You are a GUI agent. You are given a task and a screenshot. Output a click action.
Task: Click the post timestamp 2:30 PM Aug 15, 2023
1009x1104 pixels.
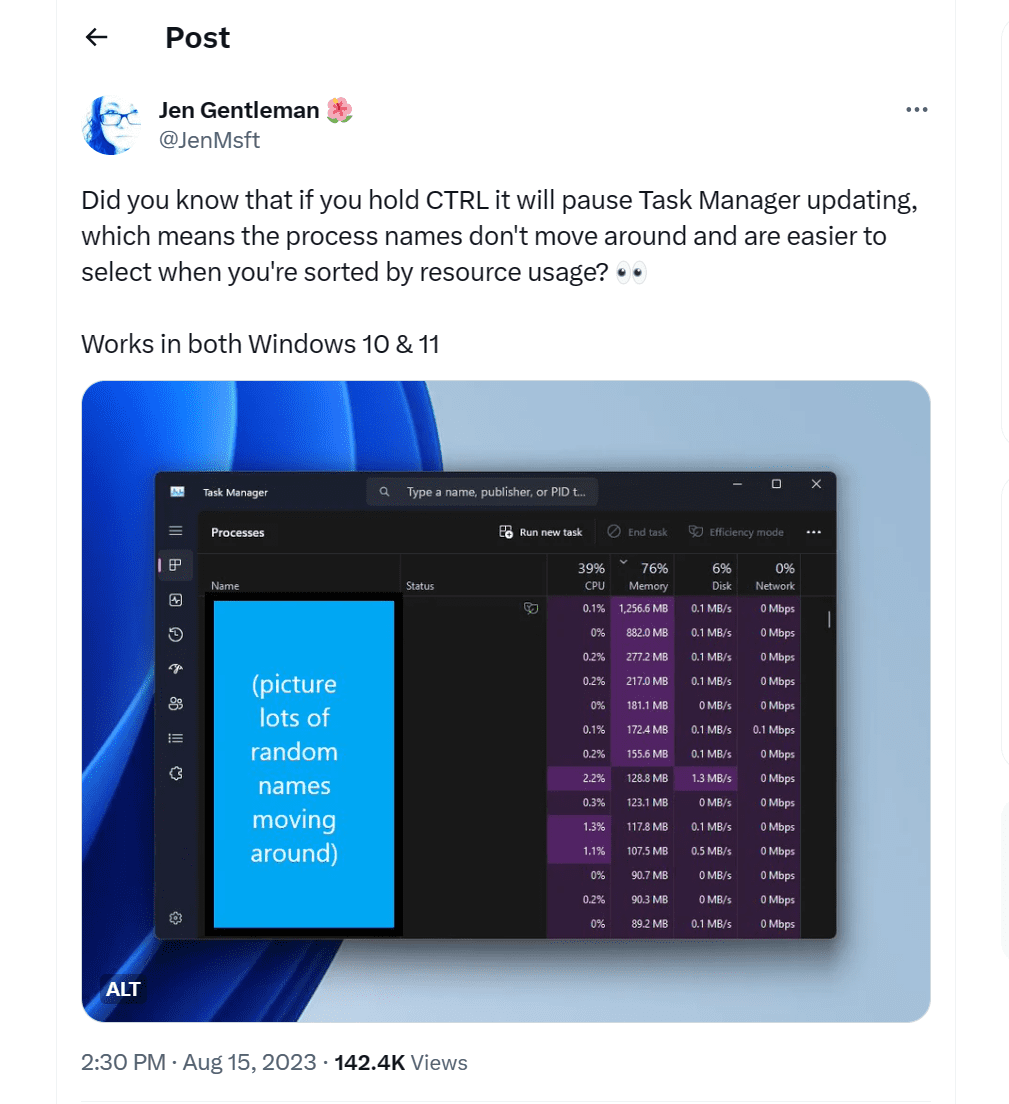198,1062
